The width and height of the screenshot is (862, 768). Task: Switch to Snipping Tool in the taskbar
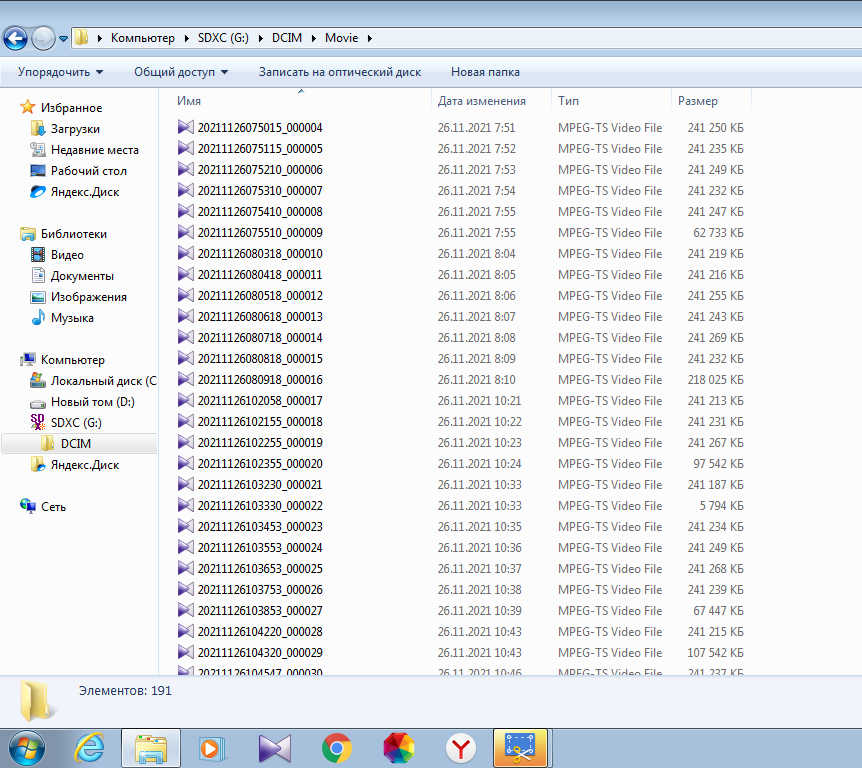(520, 748)
